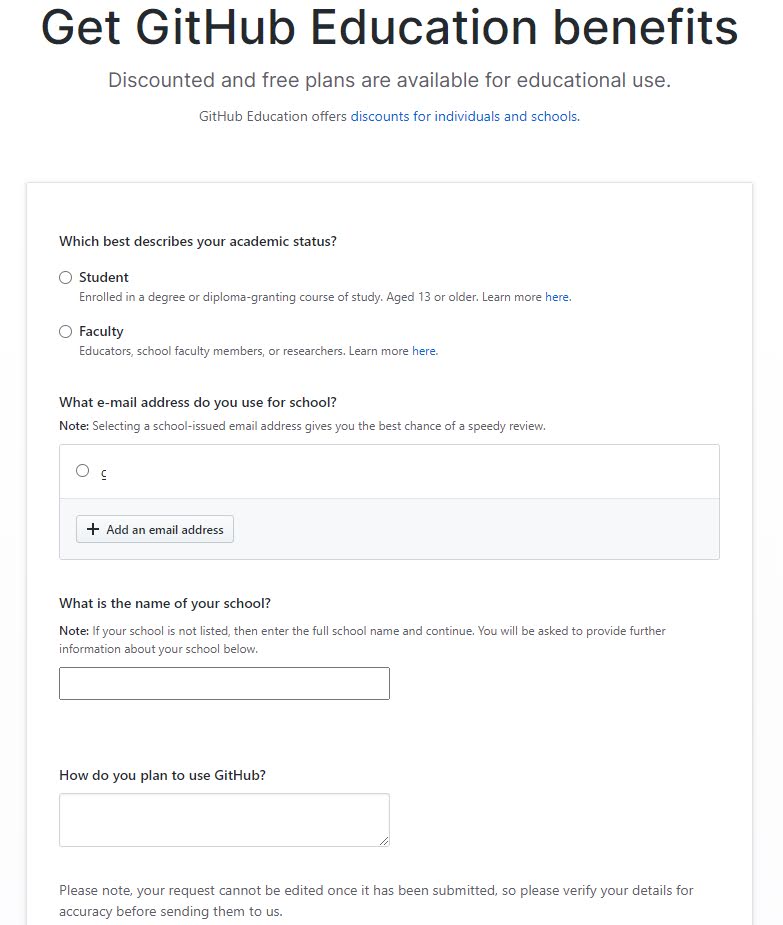The height and width of the screenshot is (925, 783).
Task: Select the Faculty radio button
Action: coord(66,332)
